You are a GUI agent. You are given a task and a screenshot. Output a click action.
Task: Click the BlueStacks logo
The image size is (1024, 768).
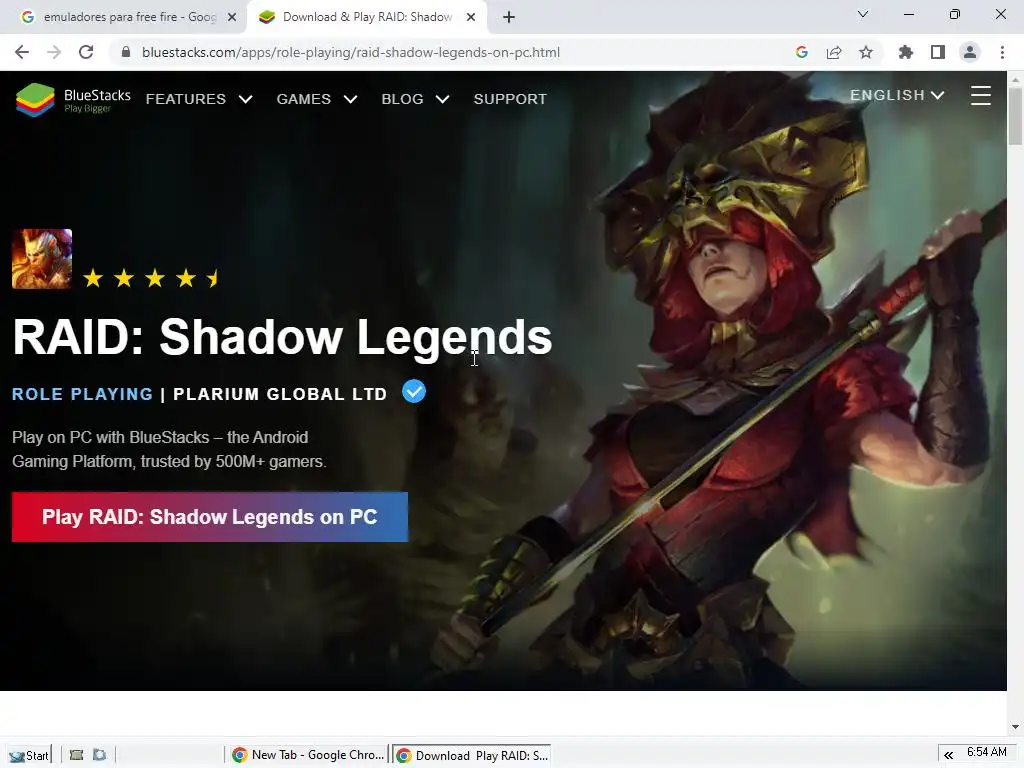(x=73, y=99)
